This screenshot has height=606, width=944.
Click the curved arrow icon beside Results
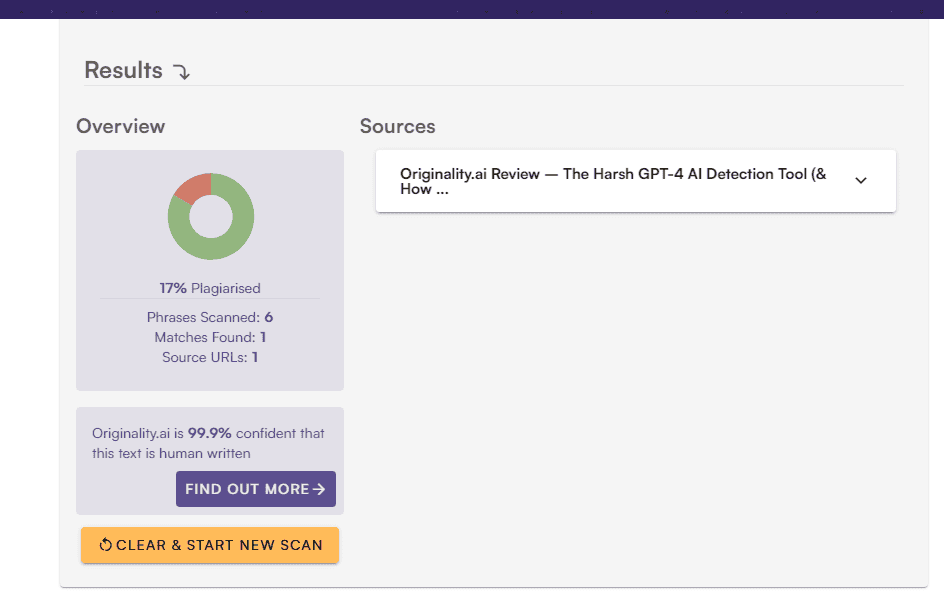(x=181, y=72)
